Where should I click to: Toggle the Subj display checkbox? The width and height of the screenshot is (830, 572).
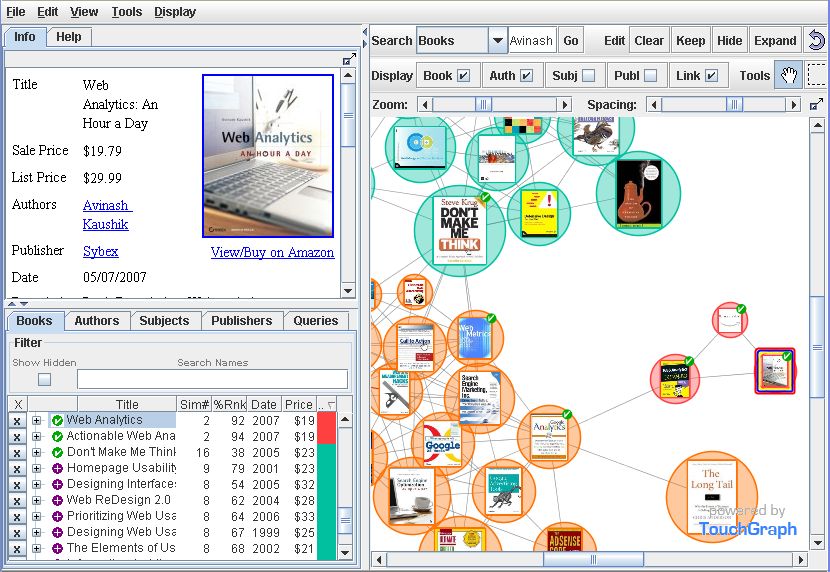pos(588,76)
